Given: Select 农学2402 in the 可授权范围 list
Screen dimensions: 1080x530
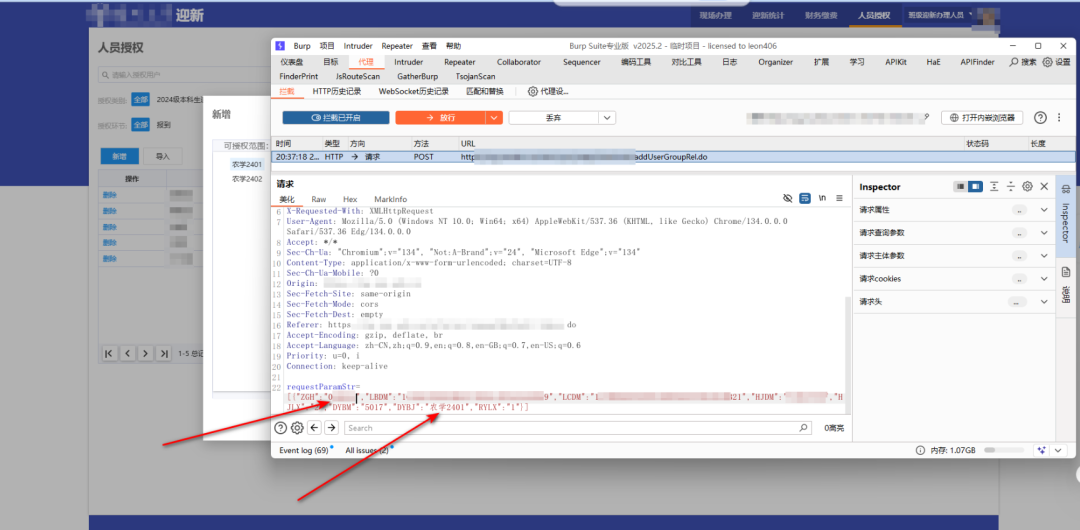Looking at the screenshot, I should click(247, 179).
